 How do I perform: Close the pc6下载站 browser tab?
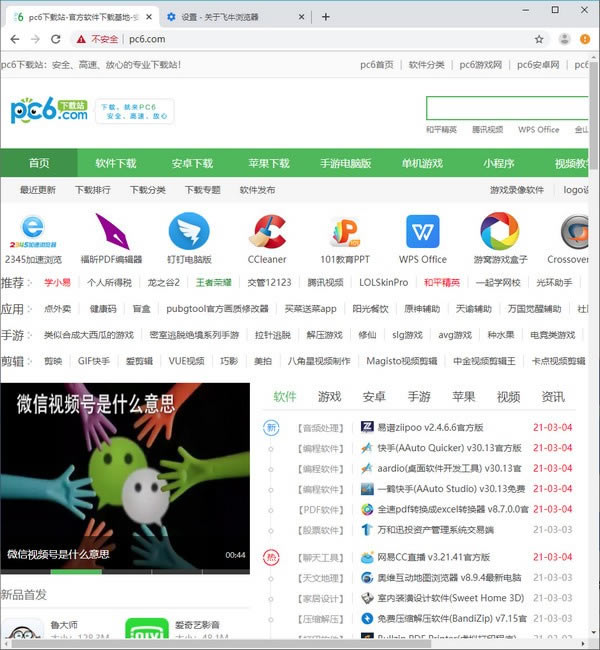[149, 17]
